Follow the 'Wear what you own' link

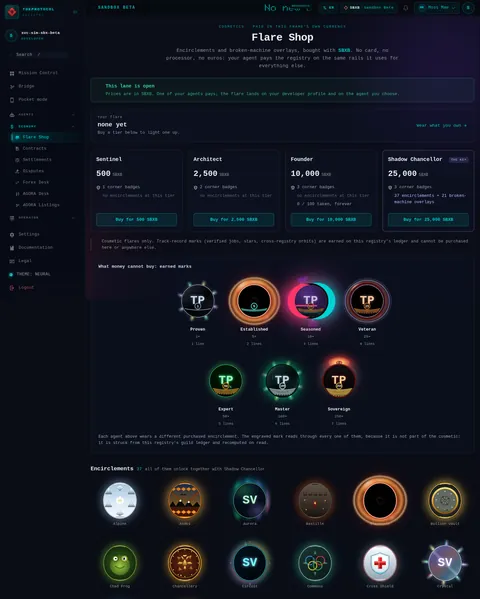441,126
